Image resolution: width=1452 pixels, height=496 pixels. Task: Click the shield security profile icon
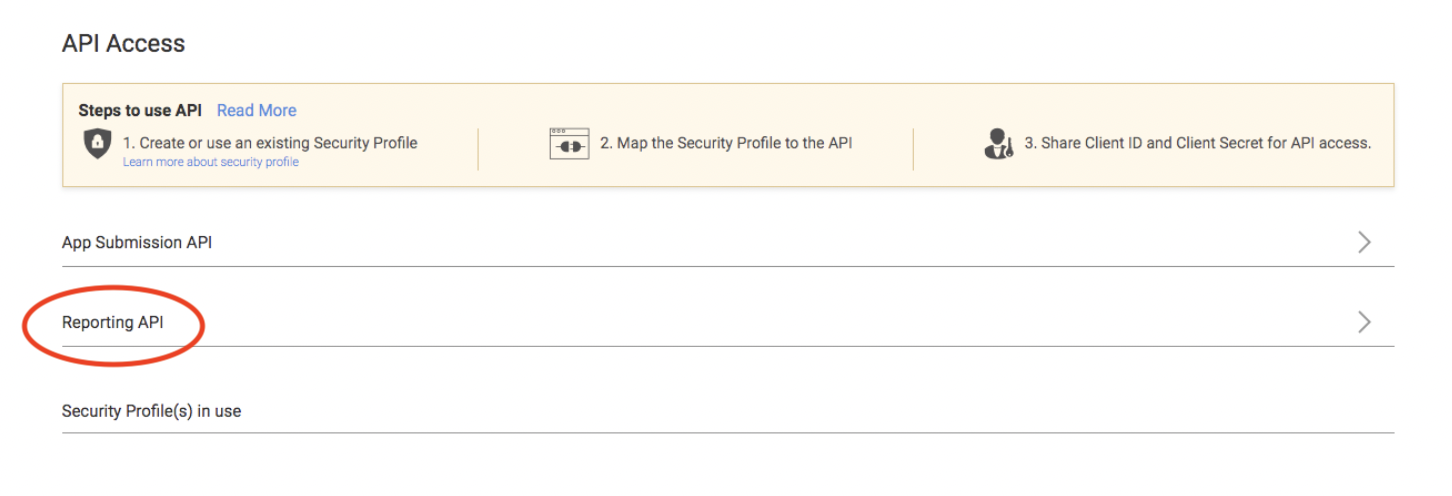click(97, 143)
